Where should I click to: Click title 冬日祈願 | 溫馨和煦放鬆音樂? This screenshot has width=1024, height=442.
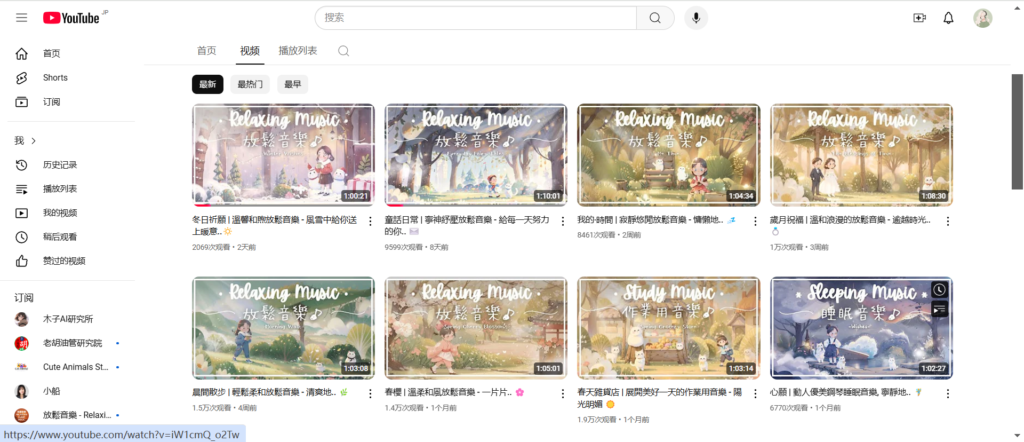click(x=273, y=226)
